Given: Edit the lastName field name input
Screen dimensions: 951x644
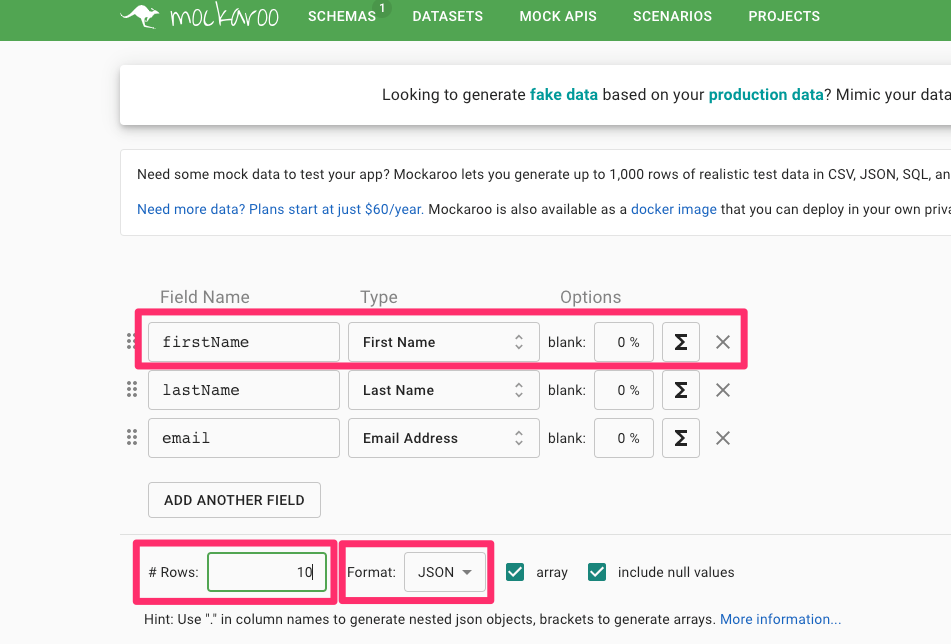Looking at the screenshot, I should pyautogui.click(x=244, y=390).
